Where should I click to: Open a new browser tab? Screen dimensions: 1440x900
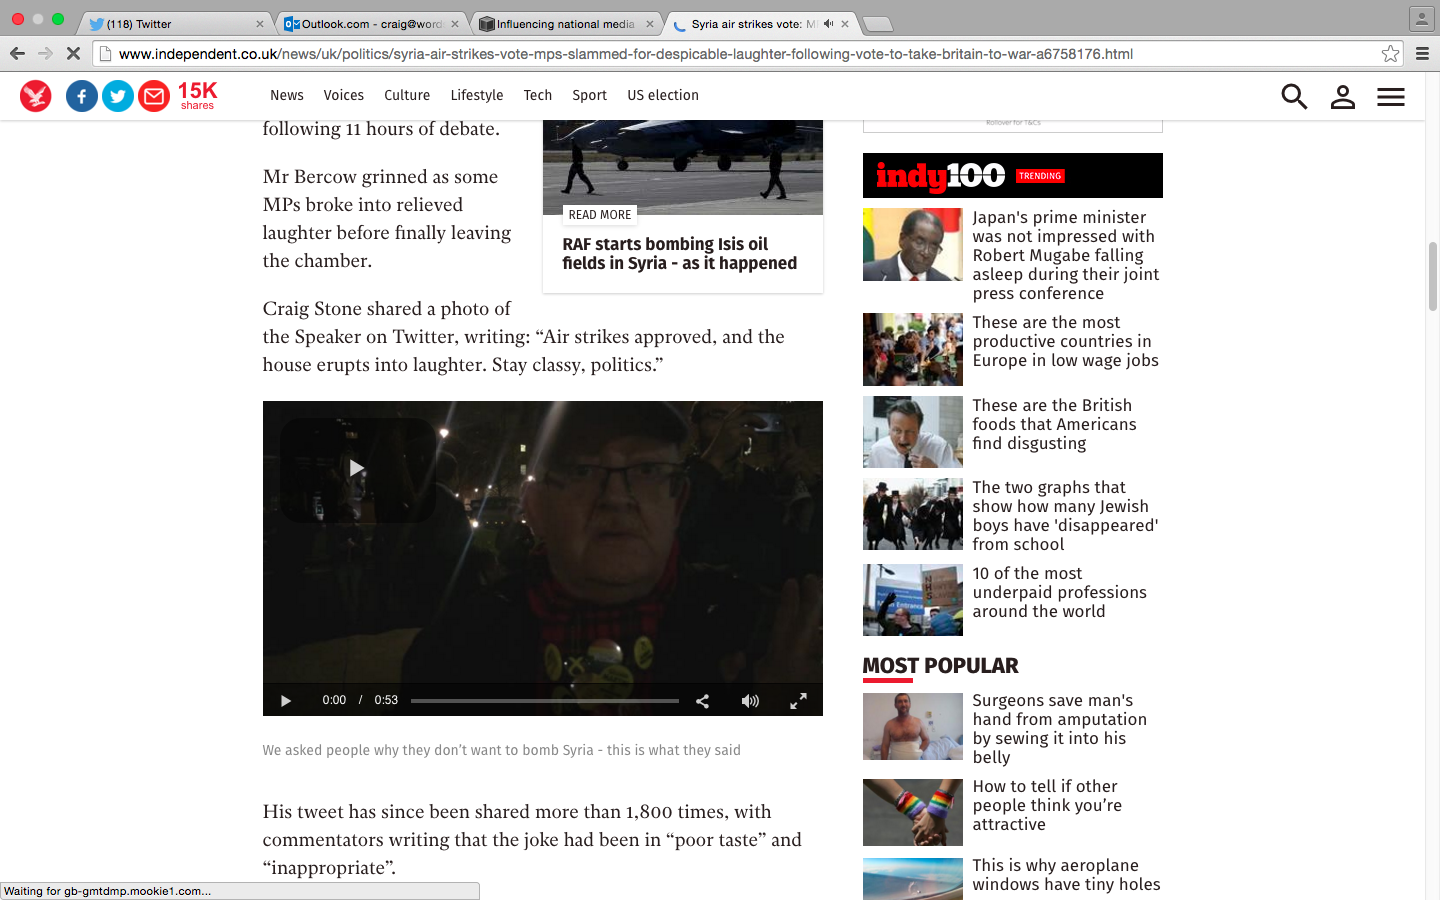coord(877,23)
